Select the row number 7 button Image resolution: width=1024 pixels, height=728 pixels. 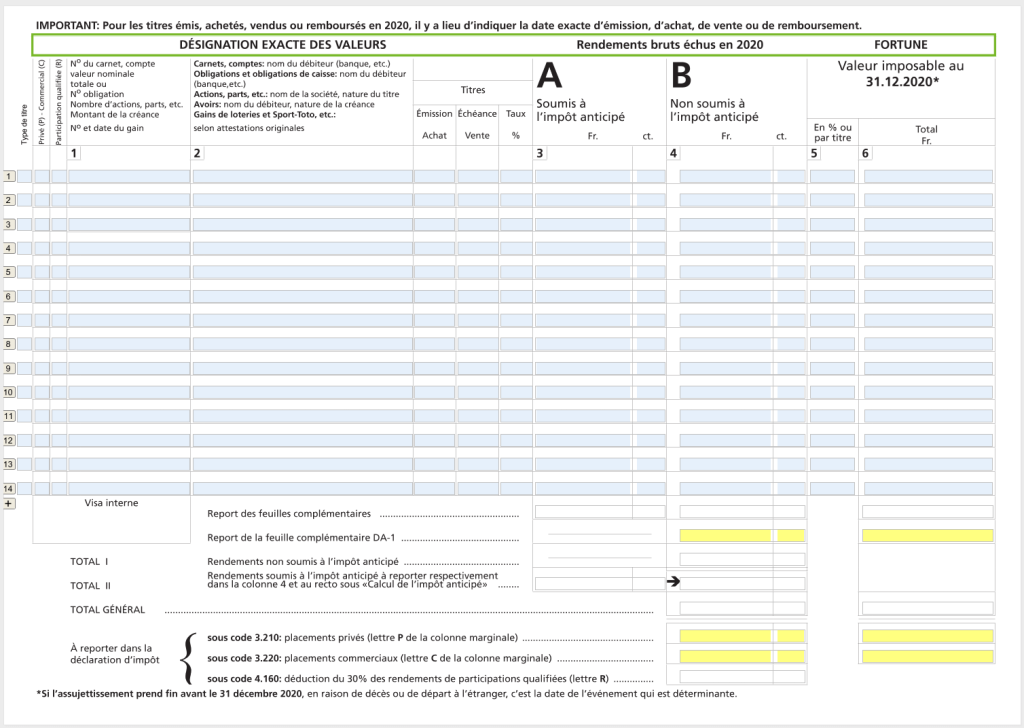tap(9, 320)
